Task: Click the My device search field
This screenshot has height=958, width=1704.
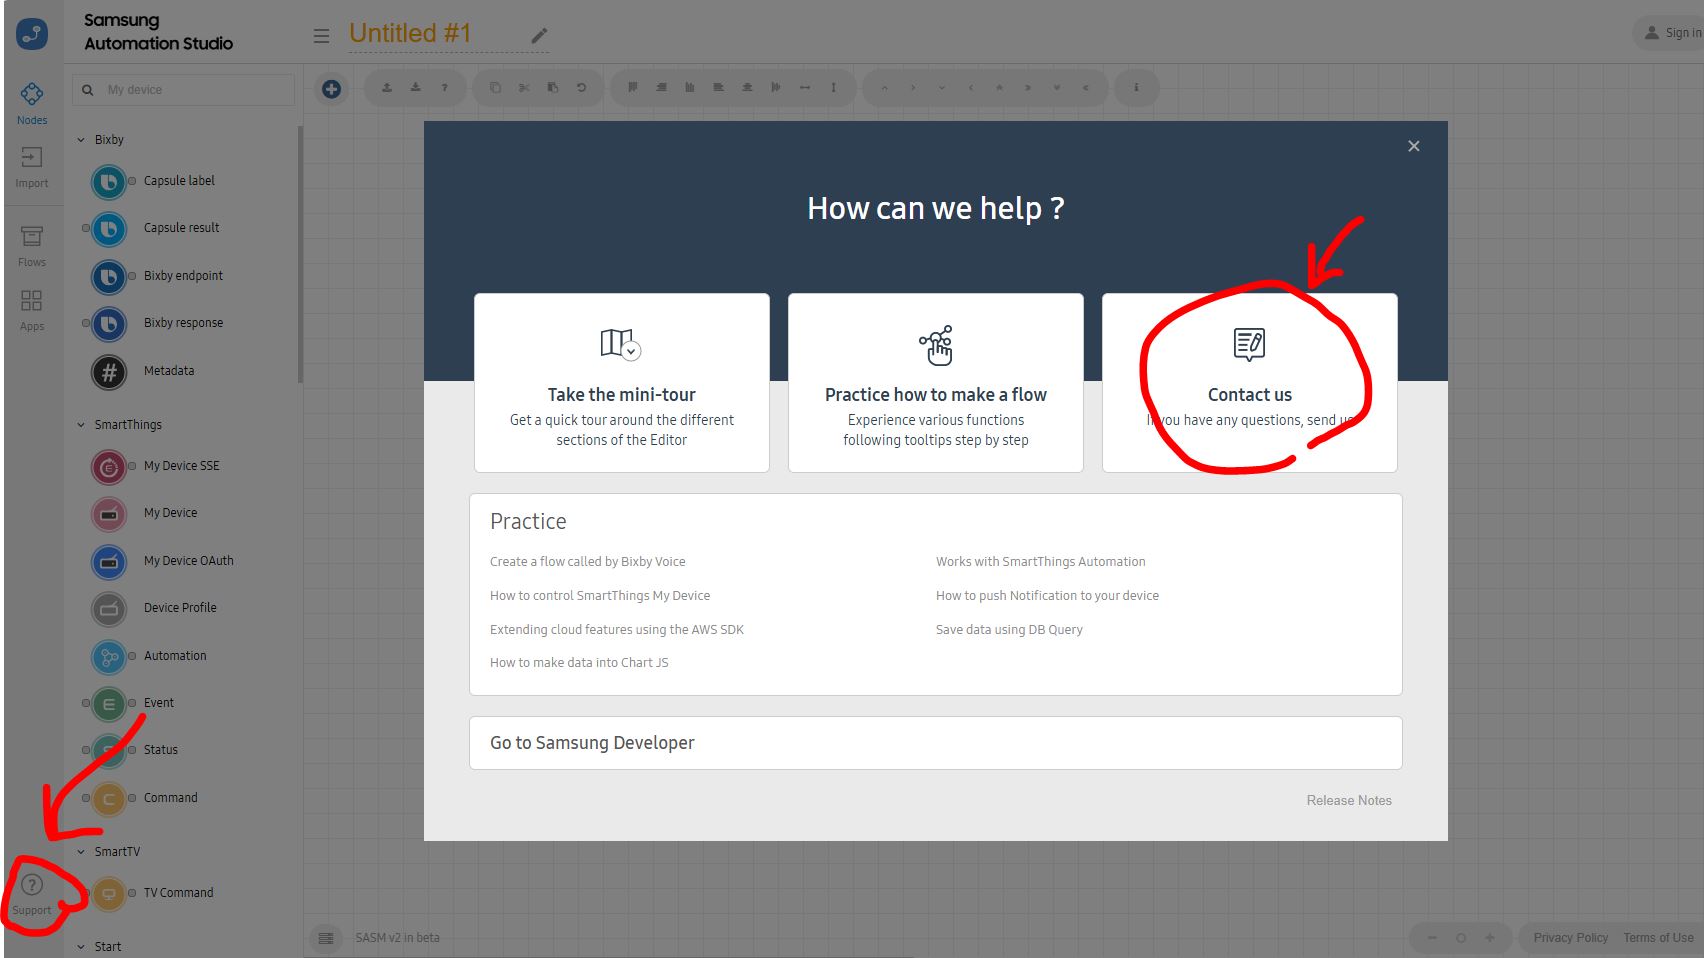Action: pyautogui.click(x=184, y=90)
